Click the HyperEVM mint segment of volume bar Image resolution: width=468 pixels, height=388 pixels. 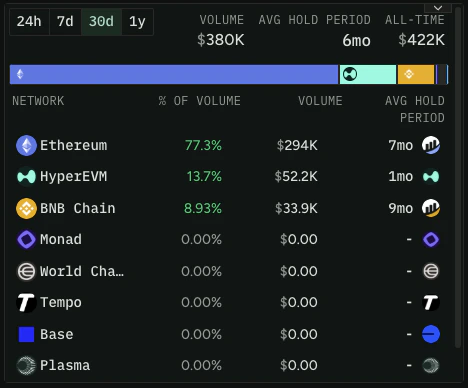point(368,74)
